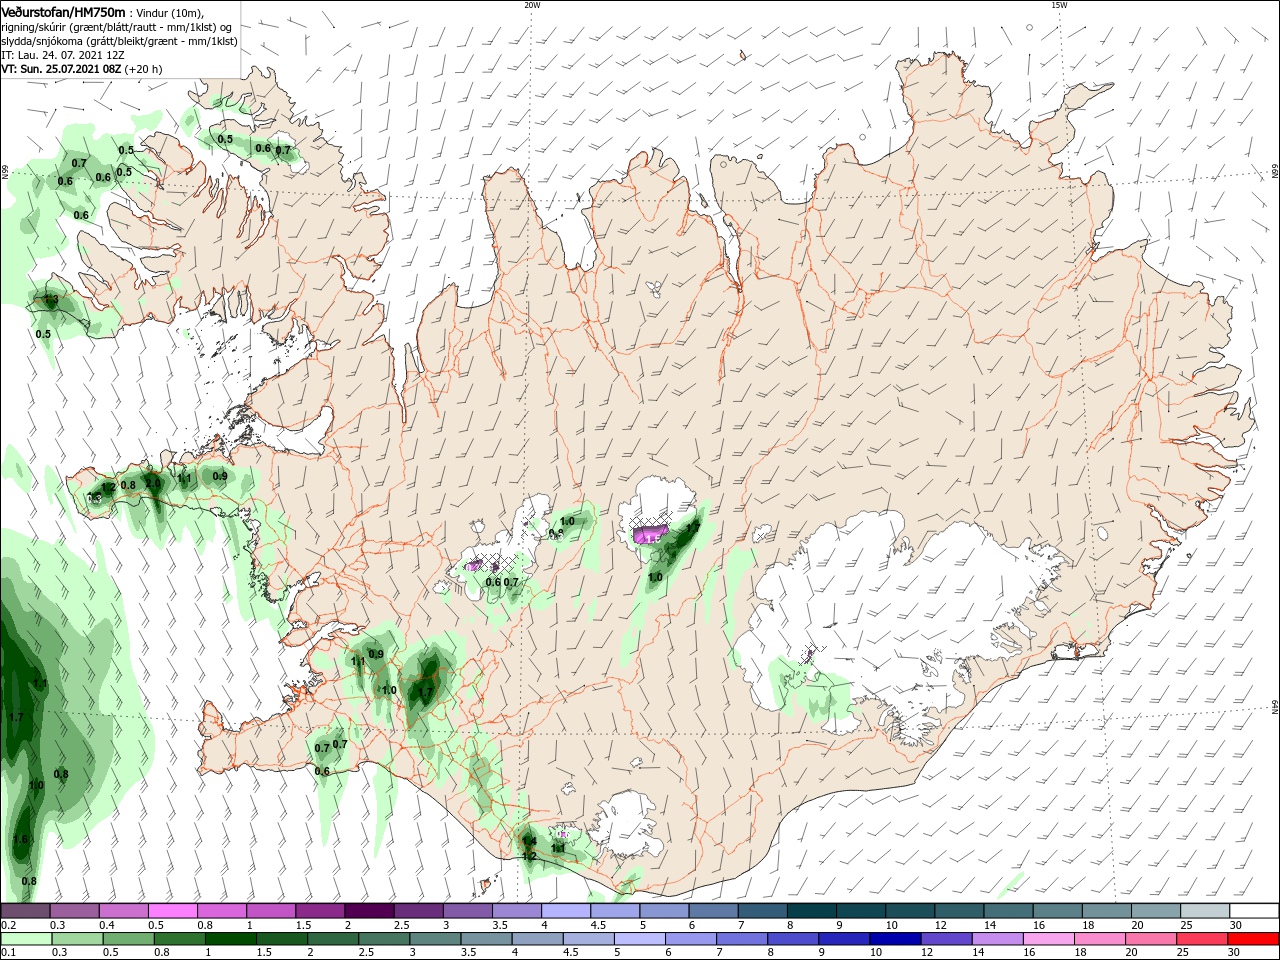Viewport: 1280px width, 960px height.
Task: Click the 1.6 rain value off the southwest coast
Action: coord(20,839)
